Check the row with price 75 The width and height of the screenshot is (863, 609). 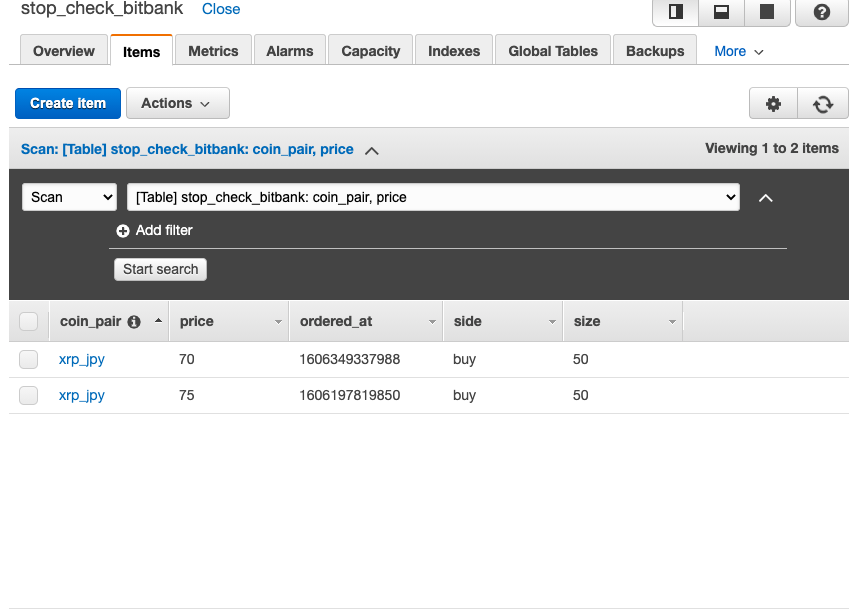tap(29, 396)
